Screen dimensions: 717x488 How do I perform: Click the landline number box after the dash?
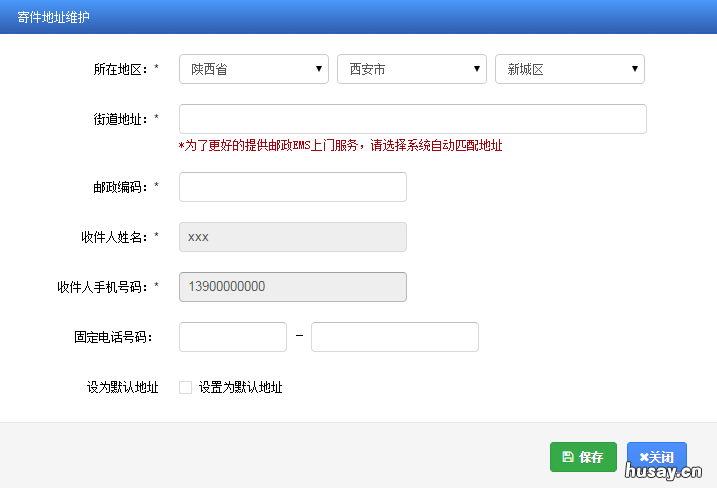(x=394, y=337)
